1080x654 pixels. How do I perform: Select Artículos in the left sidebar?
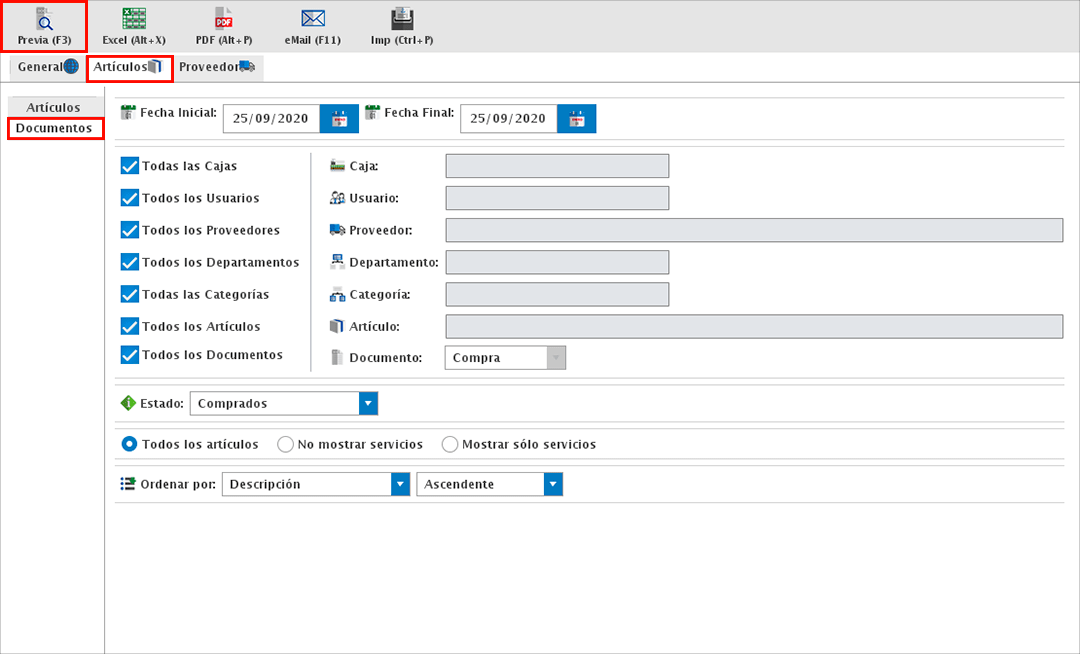point(54,107)
